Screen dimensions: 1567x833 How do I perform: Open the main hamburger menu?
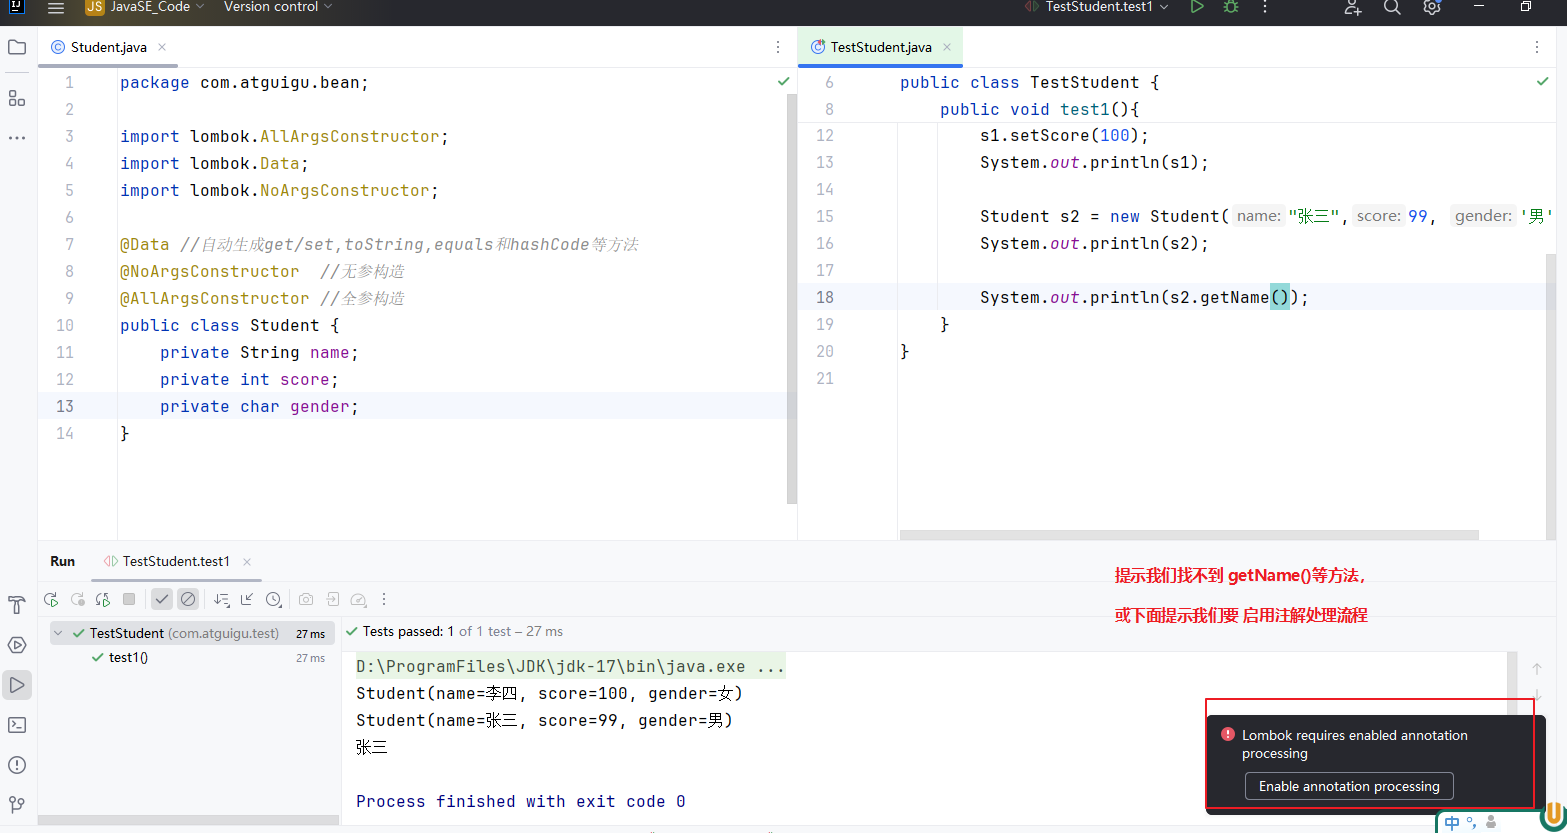pyautogui.click(x=56, y=7)
